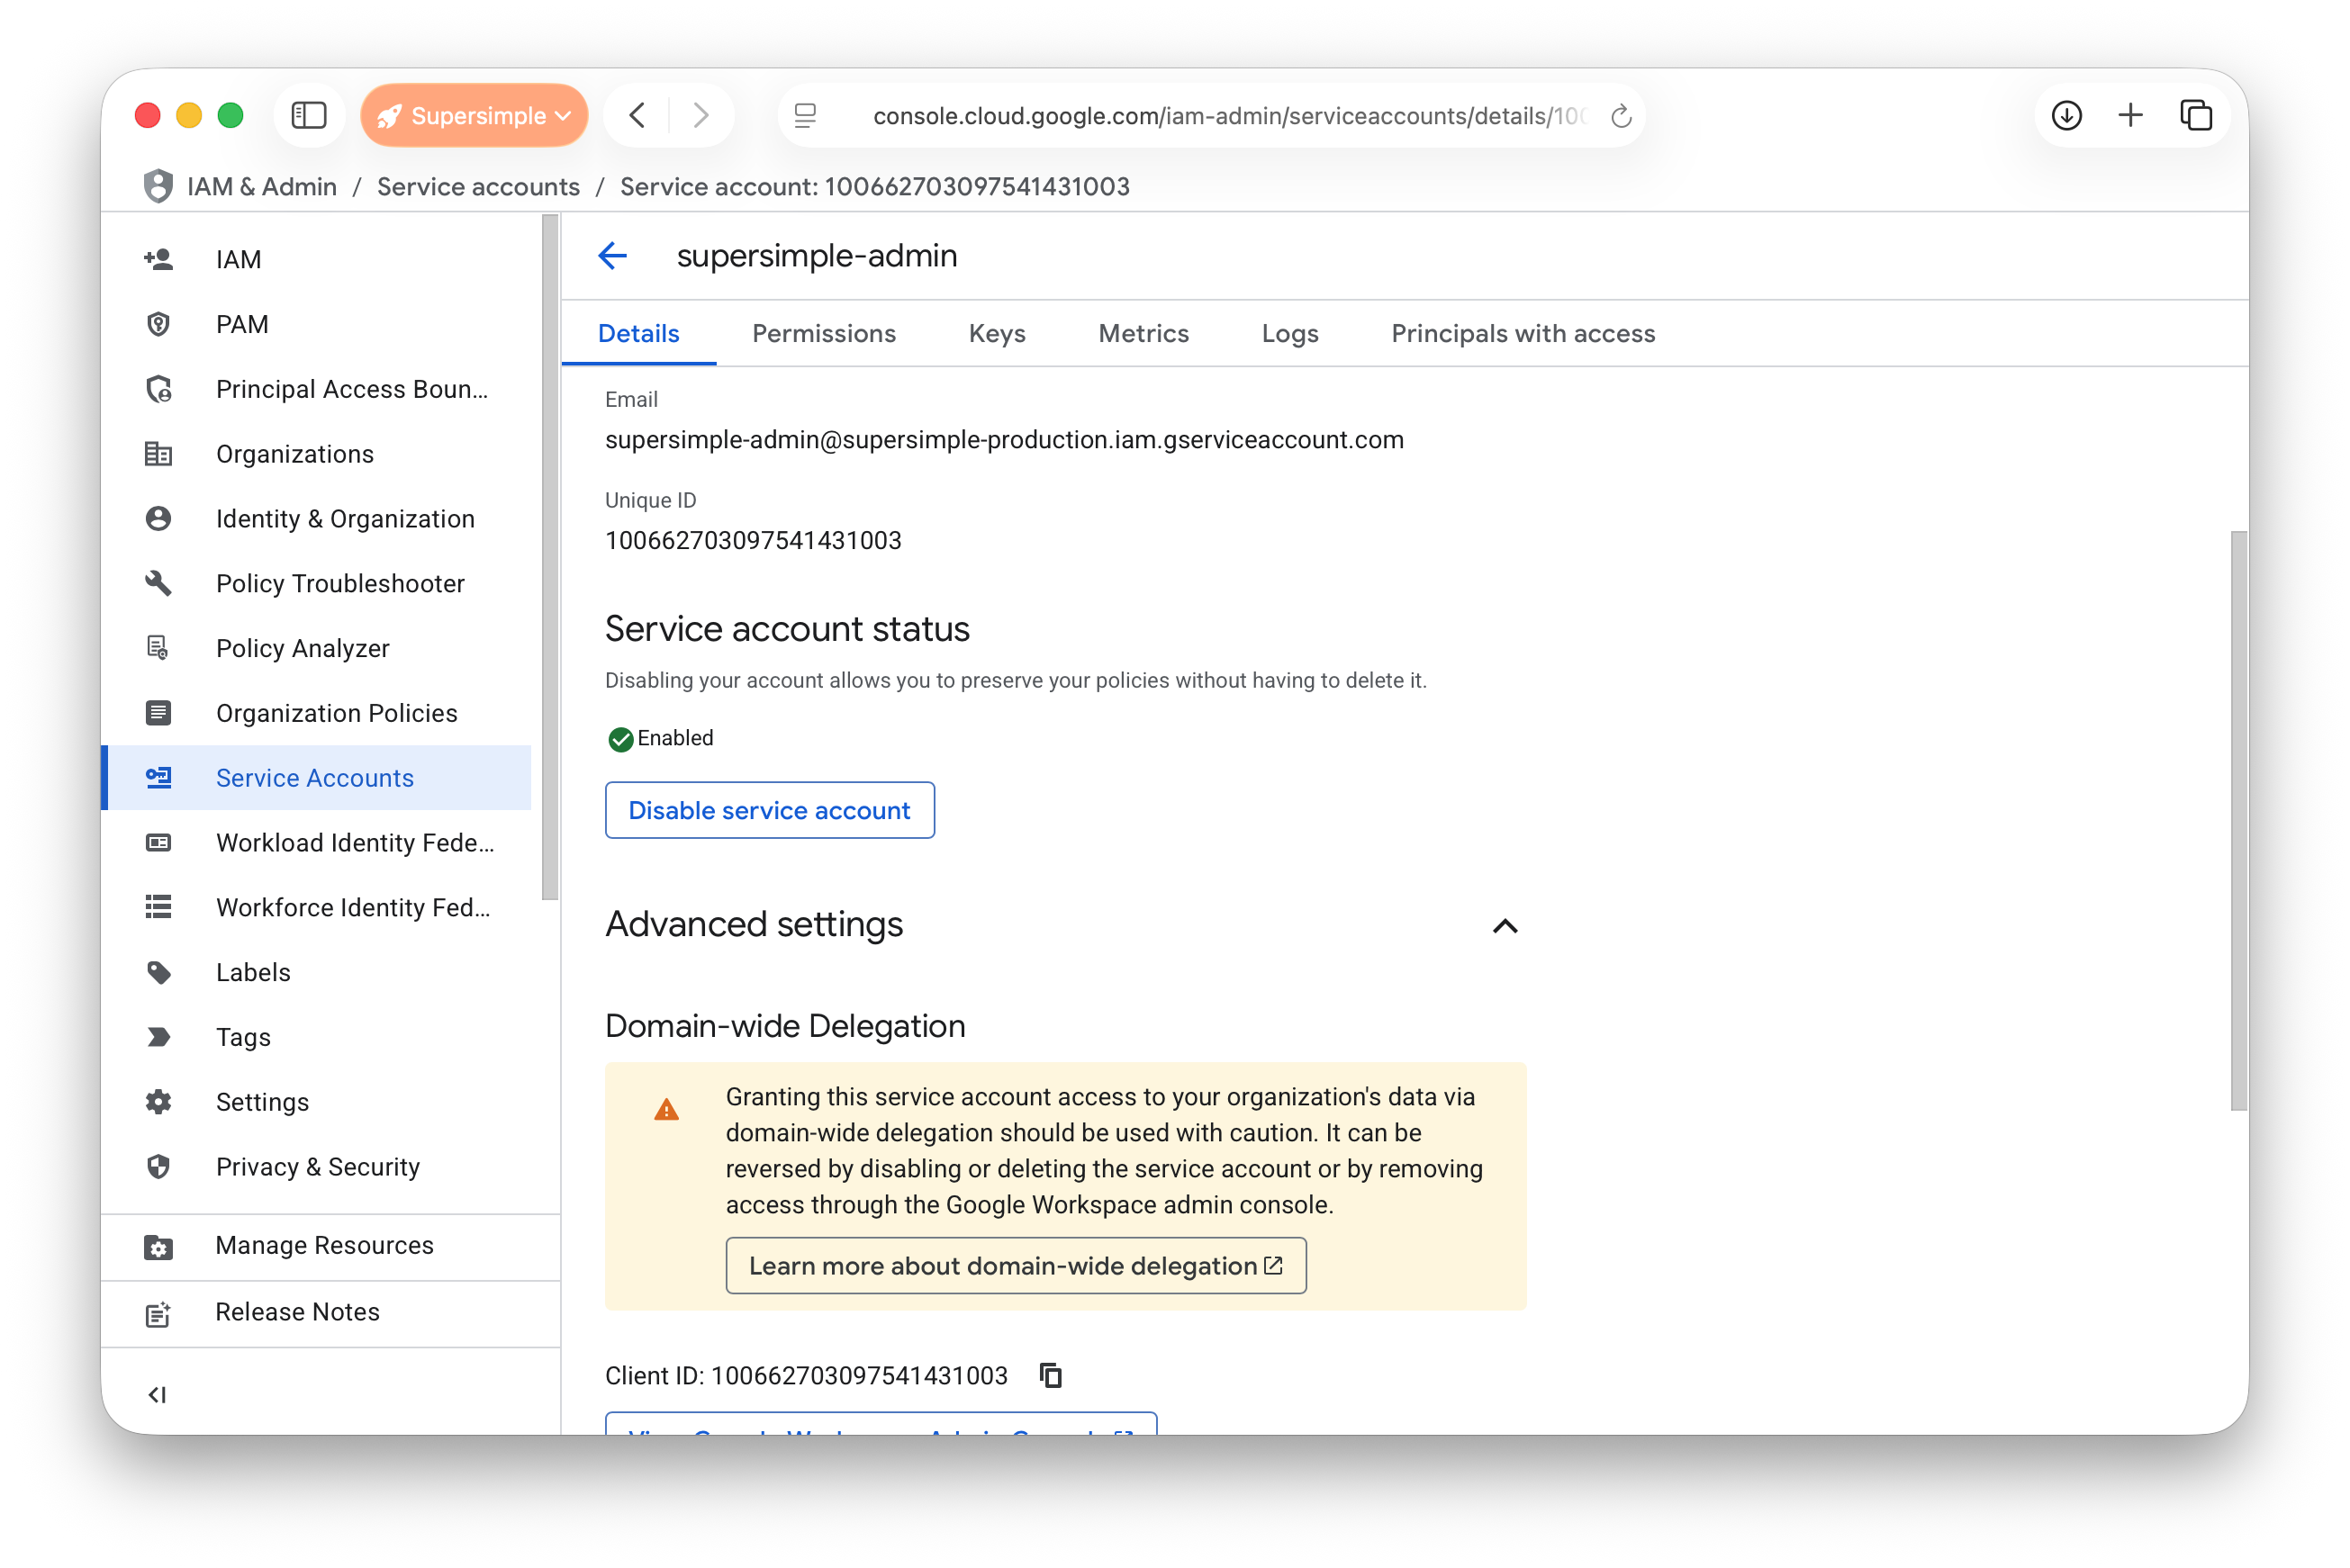Open Learn more about domain-wide delegation
This screenshot has height=1568, width=2350.
1016,1266
